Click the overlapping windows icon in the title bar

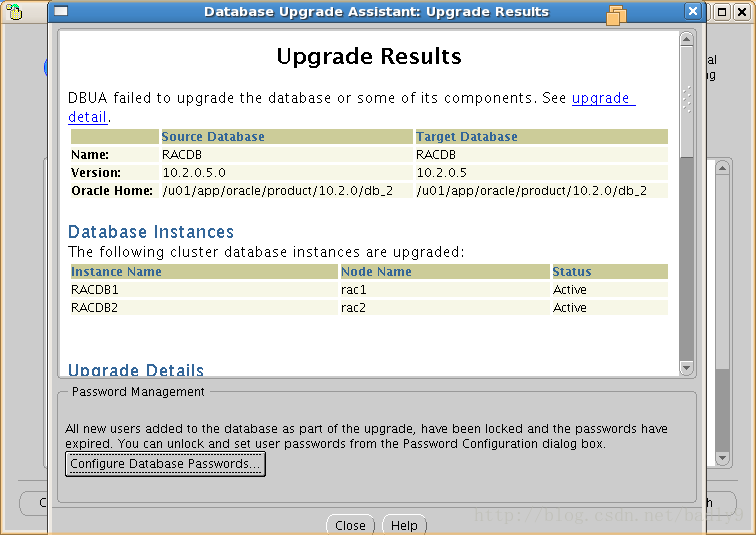click(x=616, y=15)
